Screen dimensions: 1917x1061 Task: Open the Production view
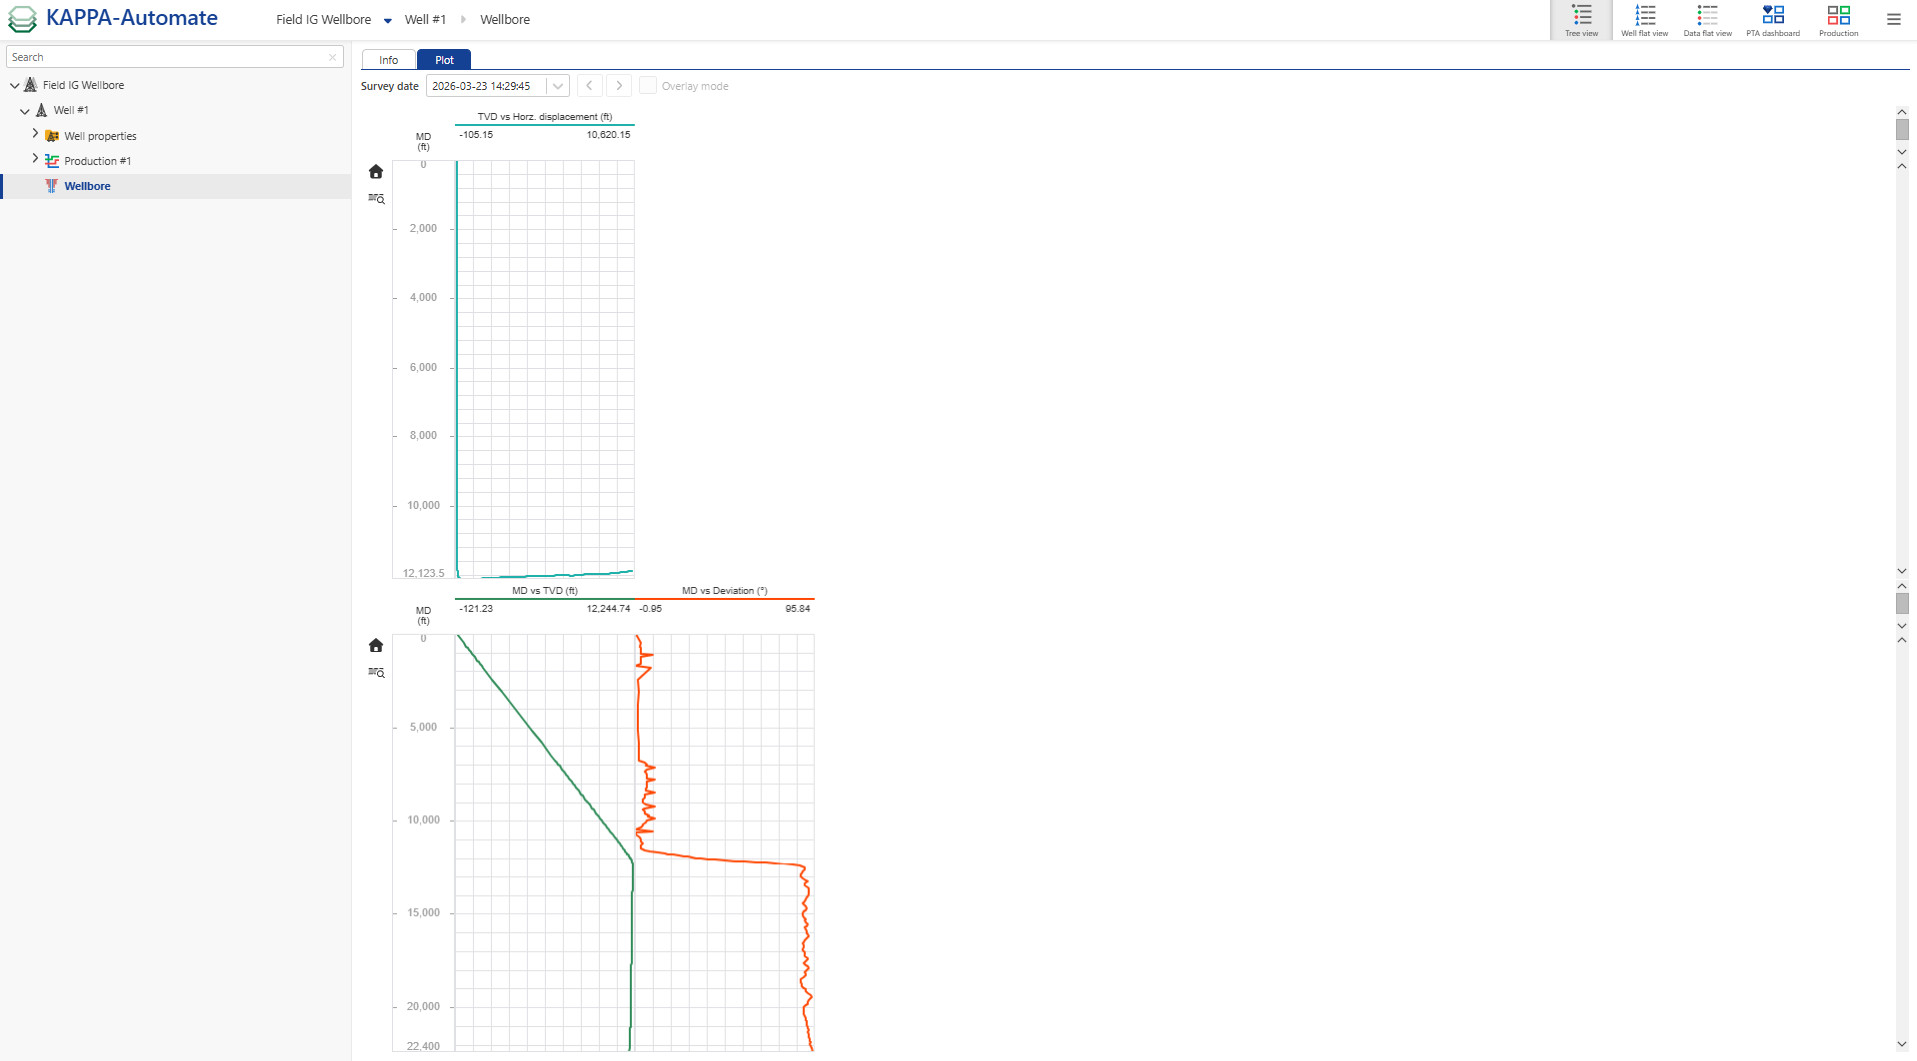tap(1838, 18)
